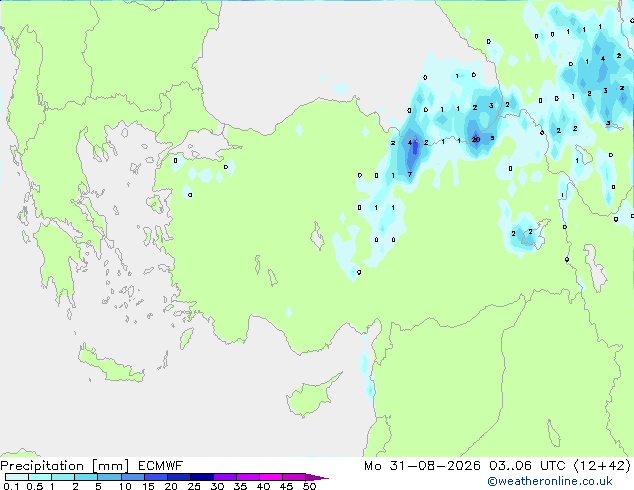Viewport: 634px width, 490px height.
Task: Click on the island of Crete
Action: tap(110, 365)
